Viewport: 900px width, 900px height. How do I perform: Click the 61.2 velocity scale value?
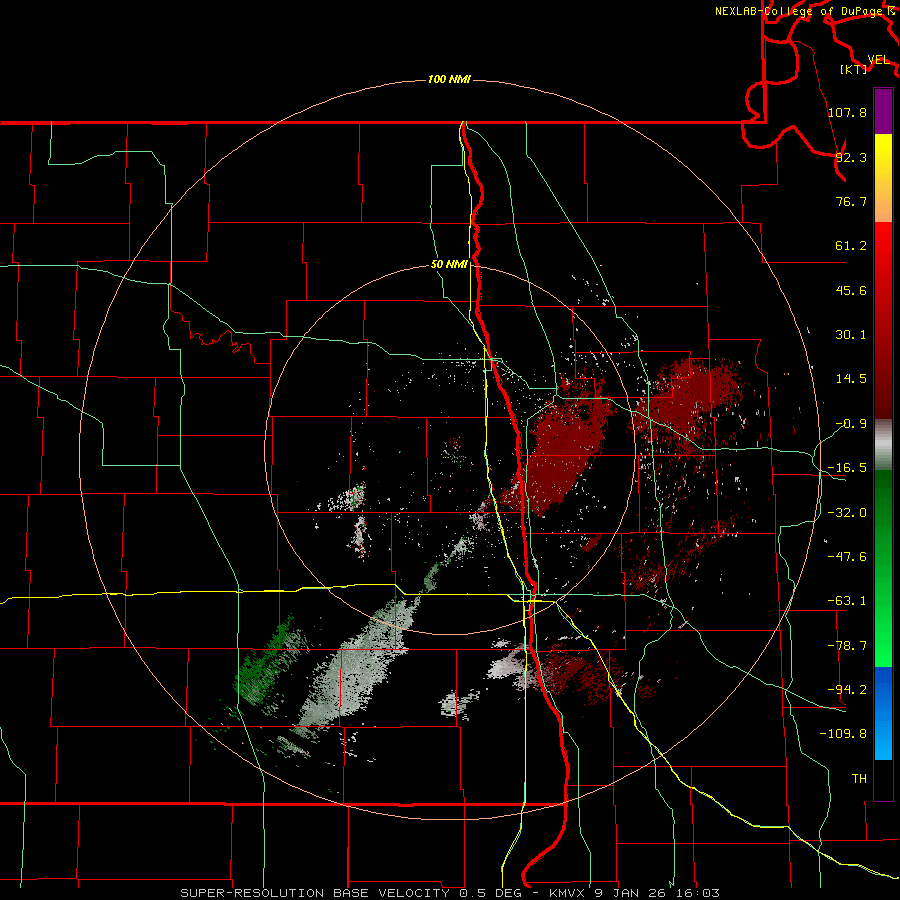coord(851,246)
